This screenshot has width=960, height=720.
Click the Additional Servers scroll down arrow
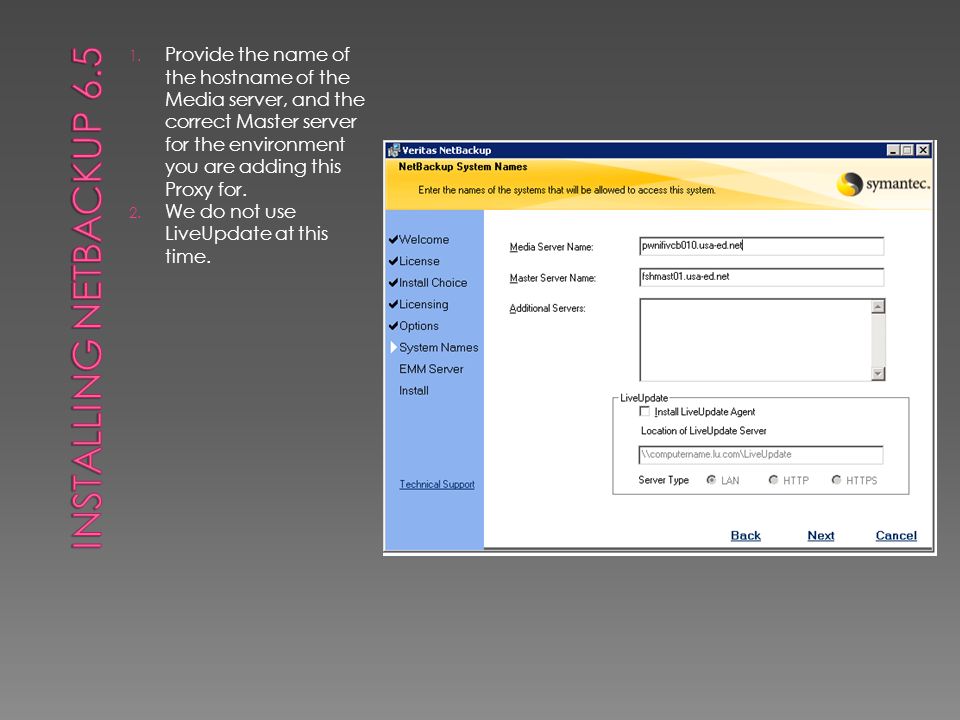pyautogui.click(x=878, y=373)
